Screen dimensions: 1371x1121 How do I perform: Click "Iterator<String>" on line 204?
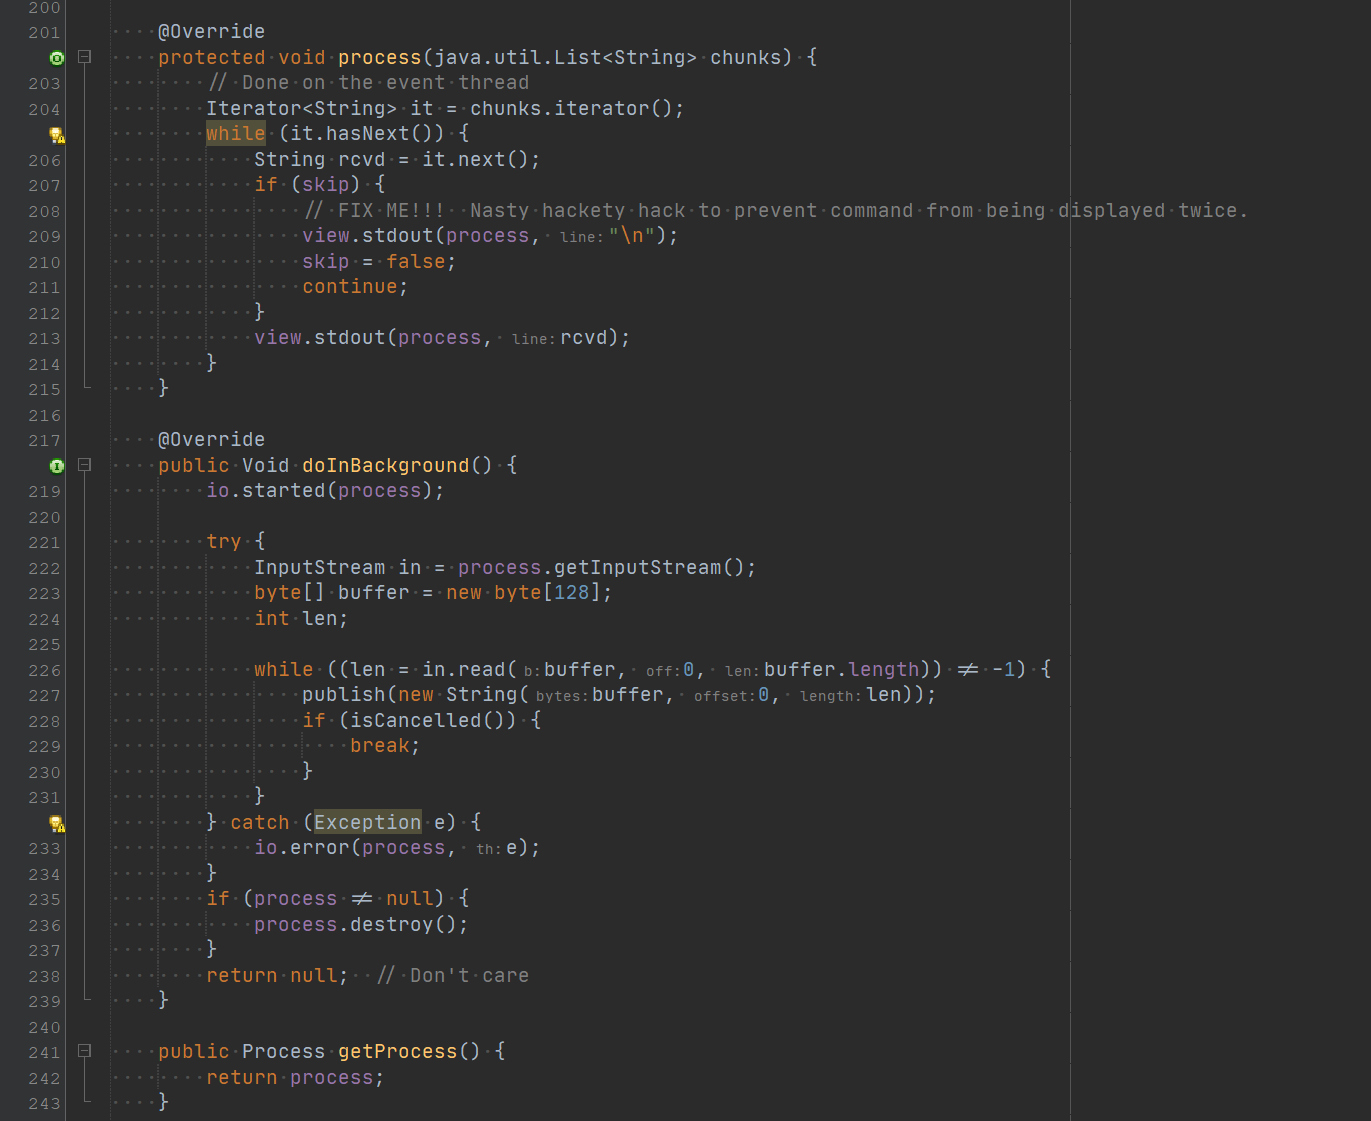[302, 109]
